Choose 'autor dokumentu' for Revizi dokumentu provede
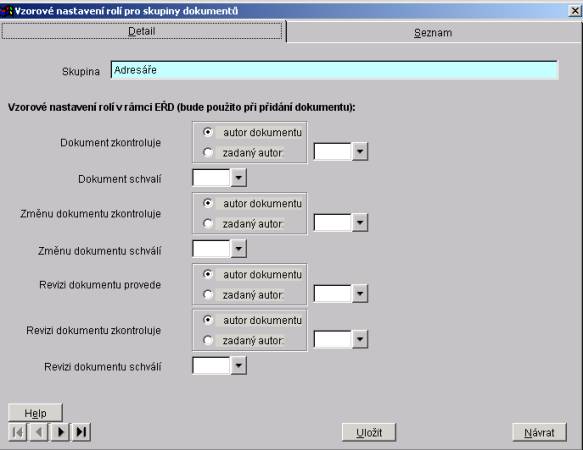Image resolution: width=583 pixels, height=450 pixels. [208, 274]
